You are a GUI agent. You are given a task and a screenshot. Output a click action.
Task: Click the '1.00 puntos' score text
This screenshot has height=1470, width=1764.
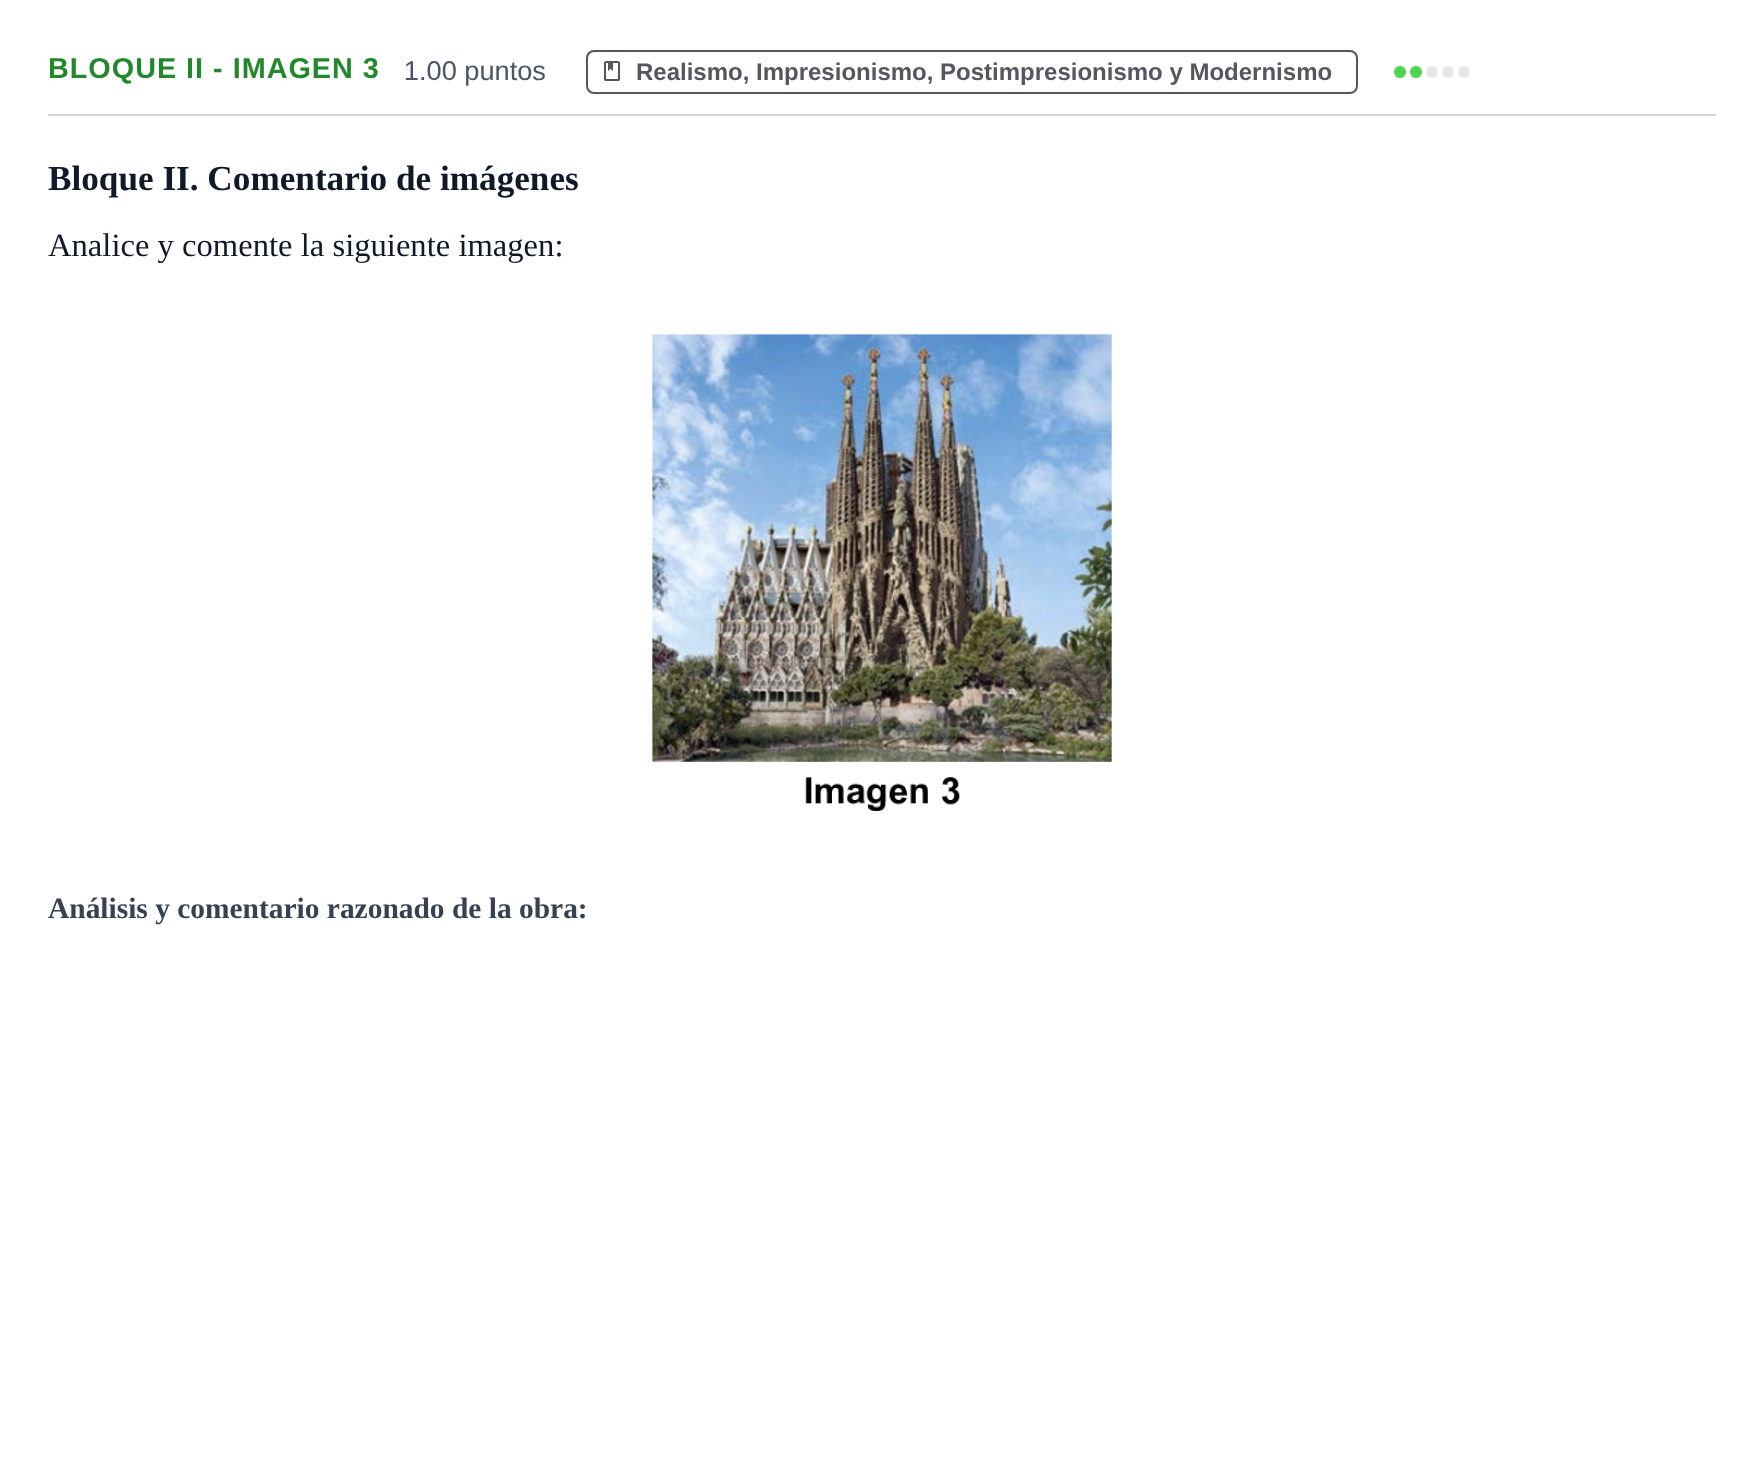pyautogui.click(x=474, y=71)
